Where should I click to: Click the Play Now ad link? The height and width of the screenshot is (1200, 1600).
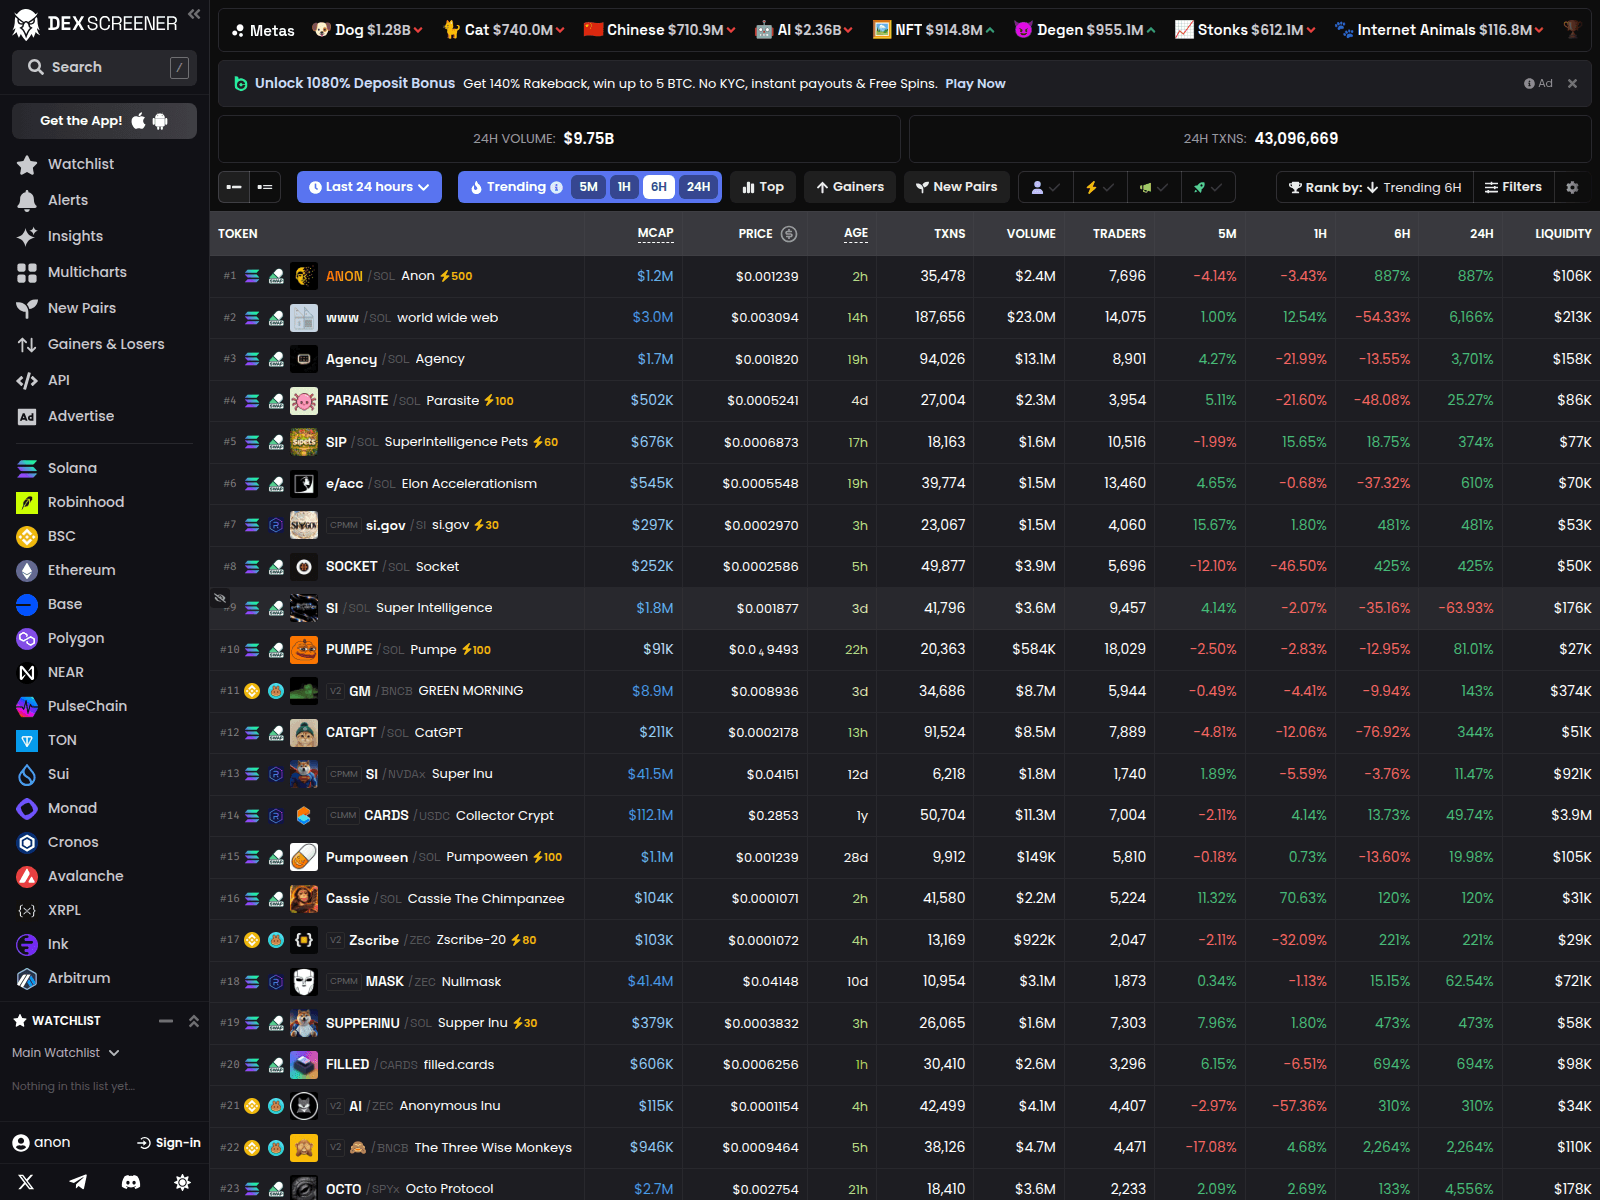[975, 84]
